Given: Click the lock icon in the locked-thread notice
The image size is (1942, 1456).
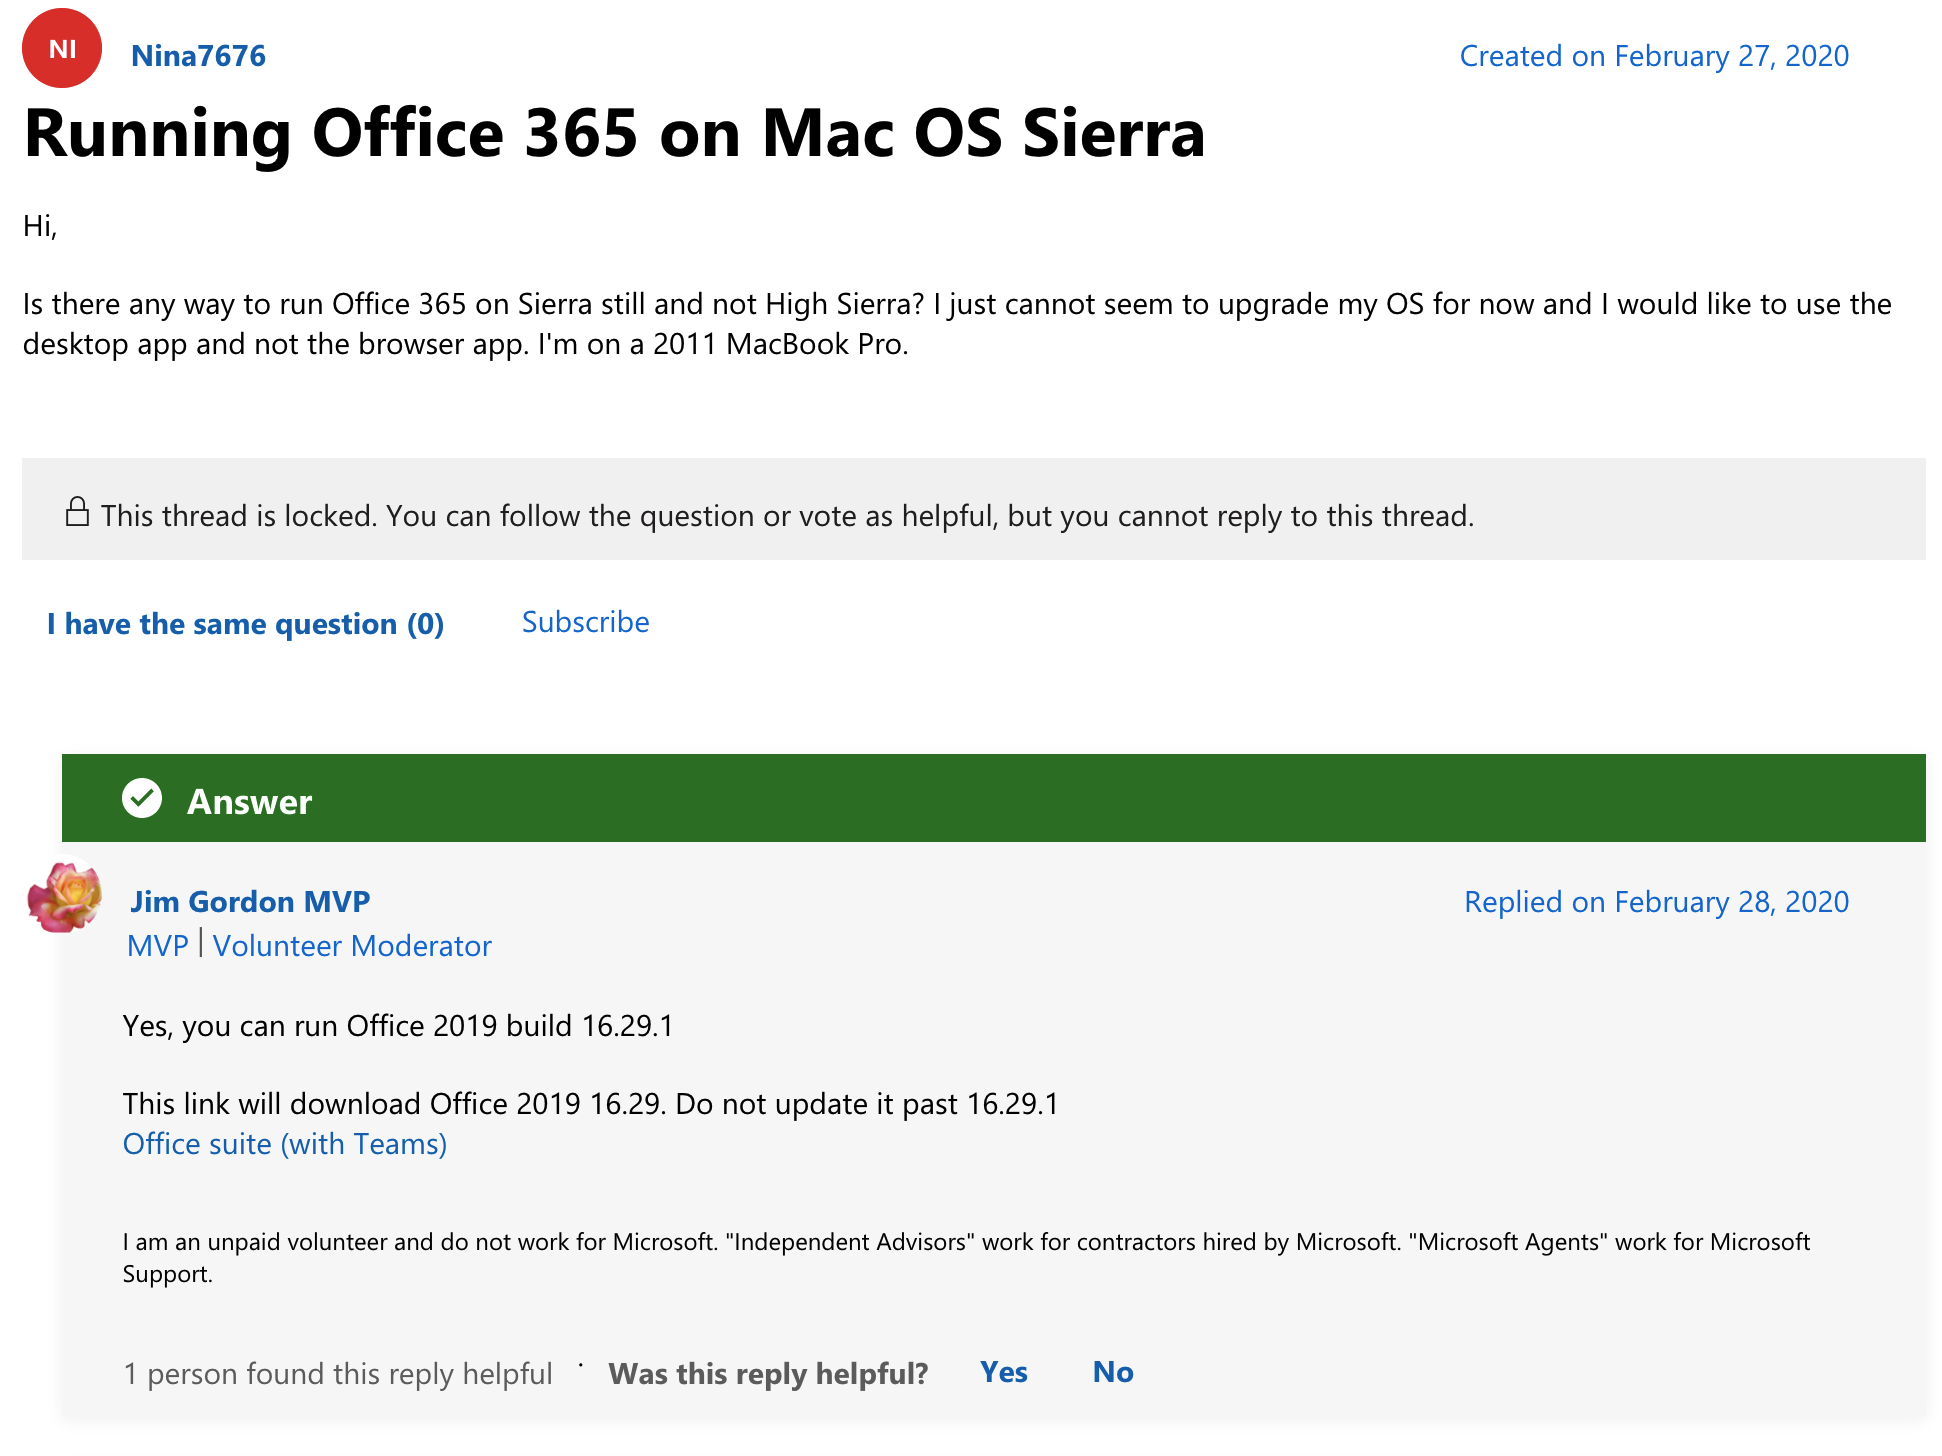Looking at the screenshot, I should point(77,512).
